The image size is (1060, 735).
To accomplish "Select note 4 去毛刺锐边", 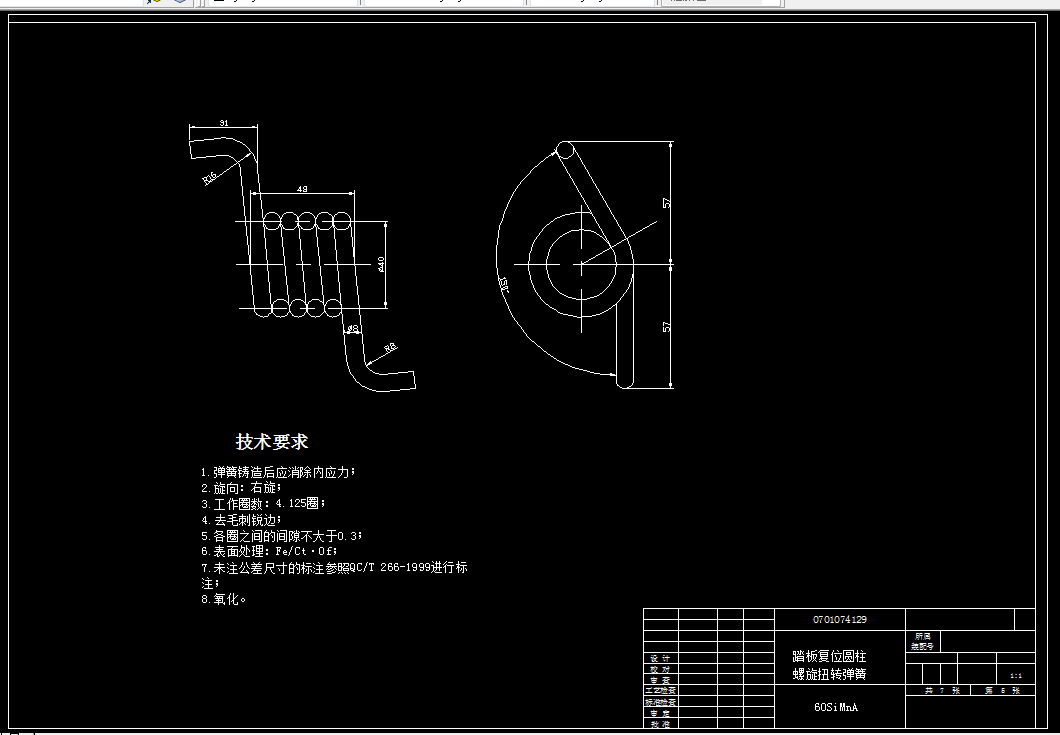I will pyautogui.click(x=241, y=520).
